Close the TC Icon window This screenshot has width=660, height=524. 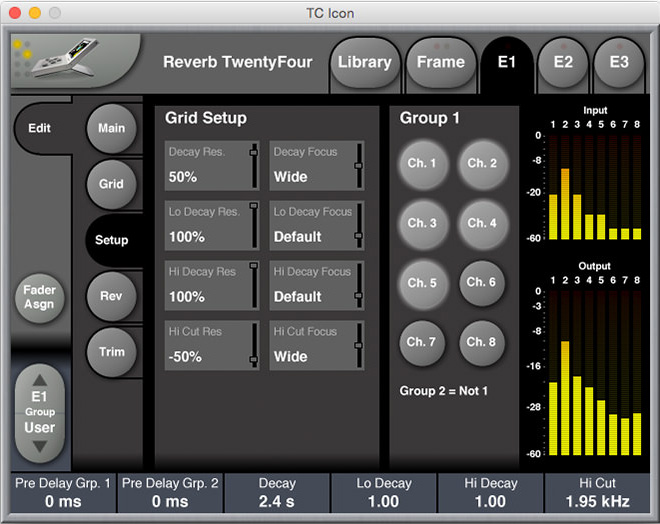tap(15, 13)
